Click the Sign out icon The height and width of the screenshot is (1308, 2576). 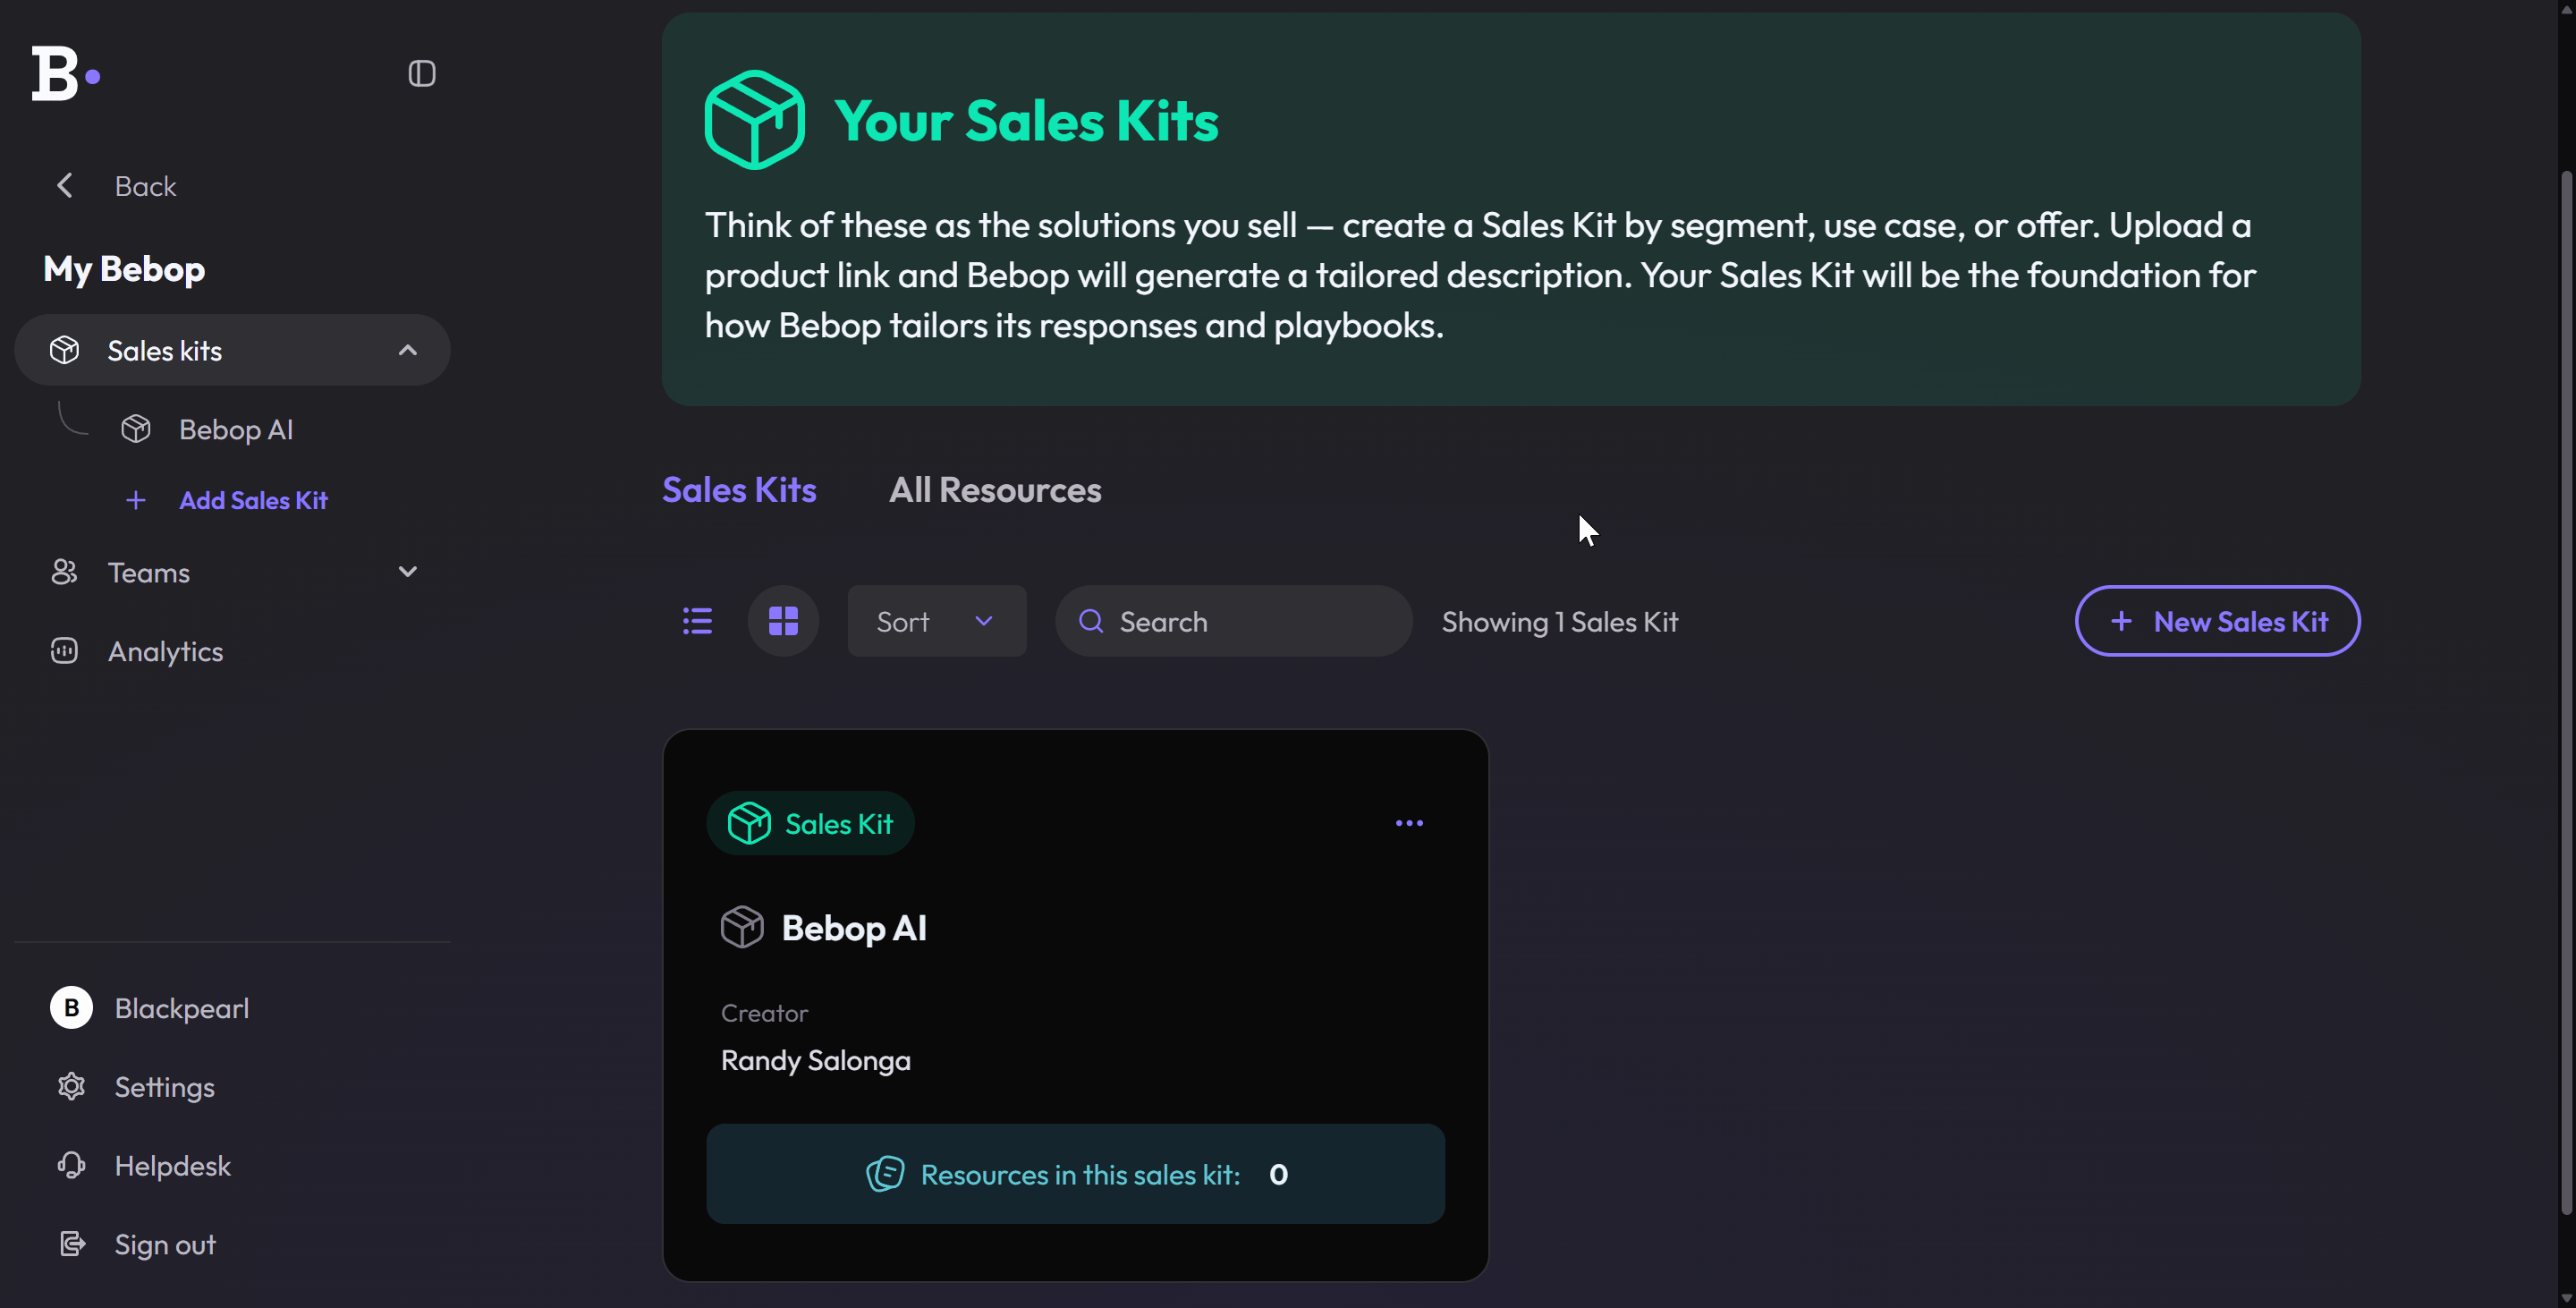click(x=71, y=1245)
